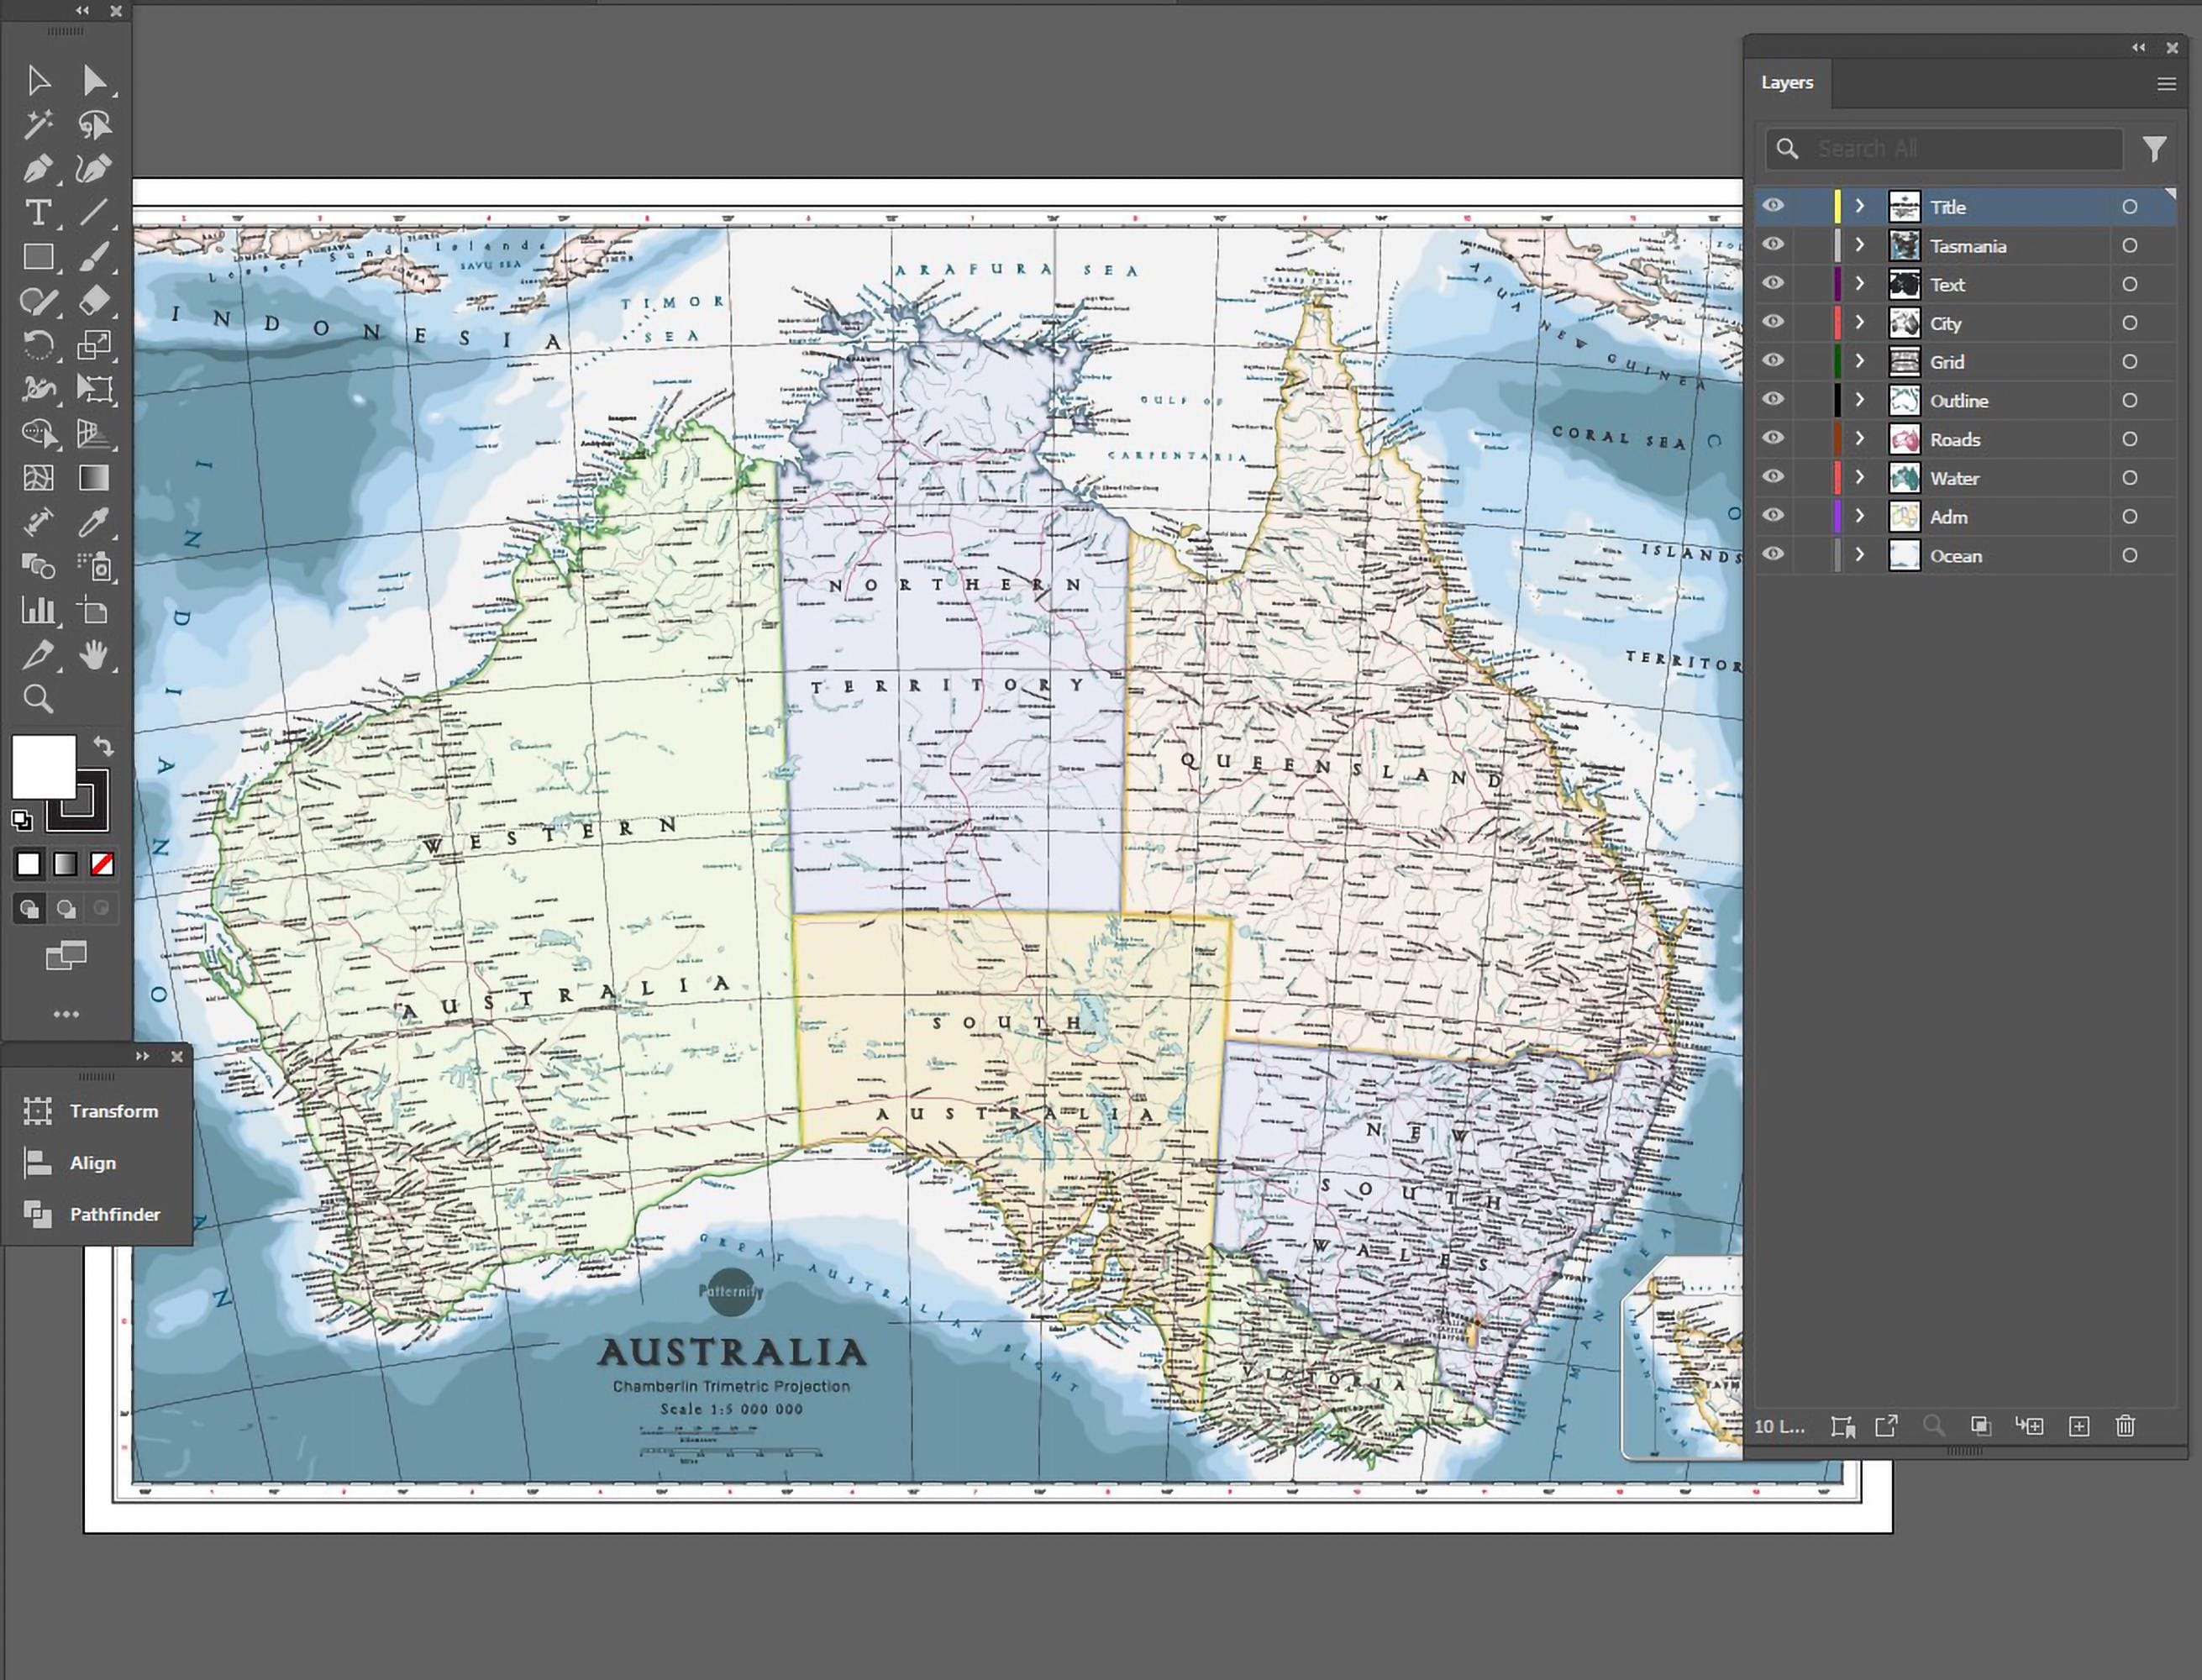The height and width of the screenshot is (1680, 2202).
Task: Hide the Roads layer
Action: pos(1773,438)
